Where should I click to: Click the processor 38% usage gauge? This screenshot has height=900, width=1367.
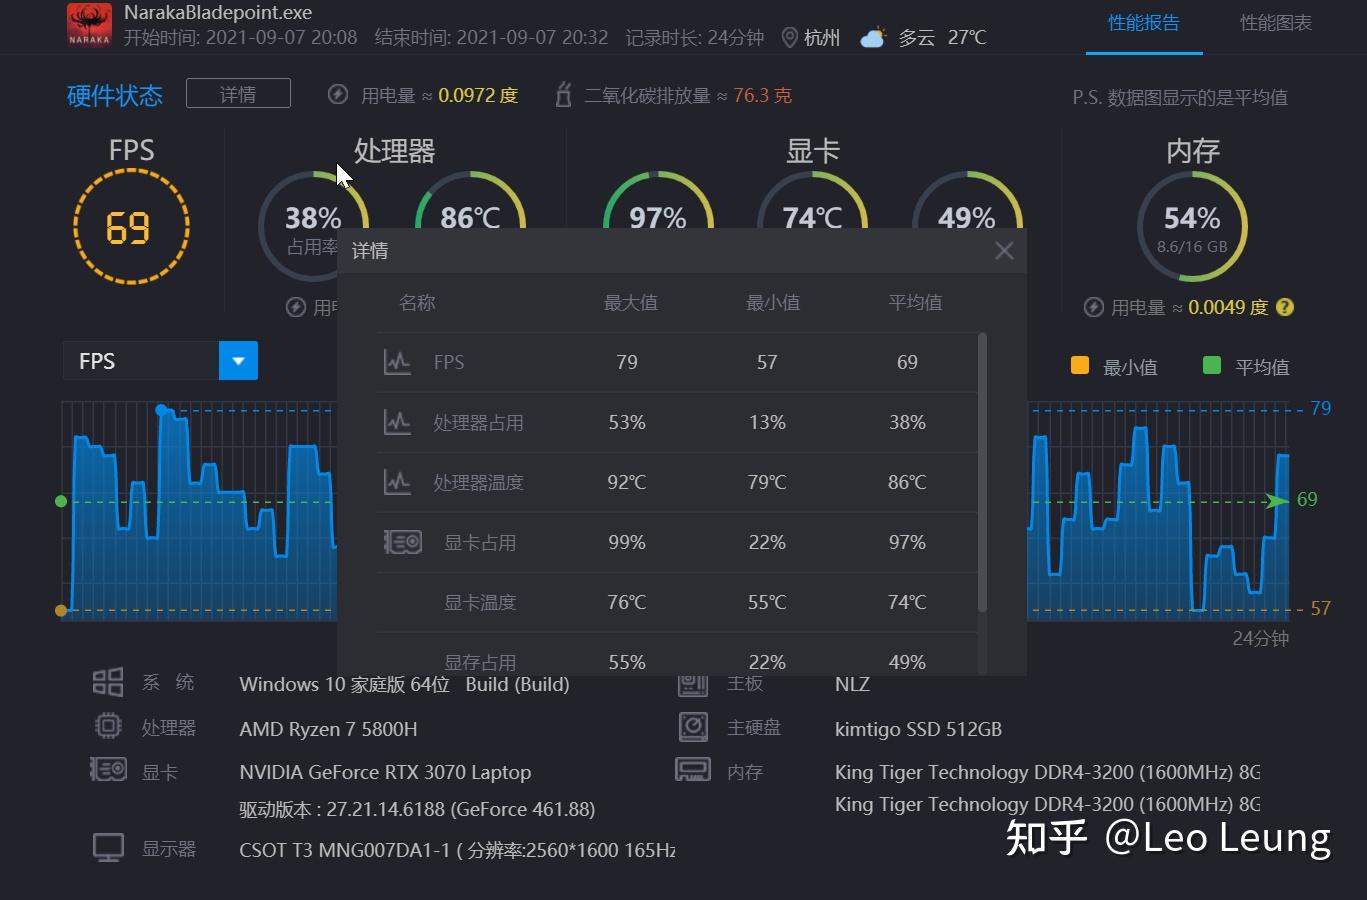[x=313, y=227]
